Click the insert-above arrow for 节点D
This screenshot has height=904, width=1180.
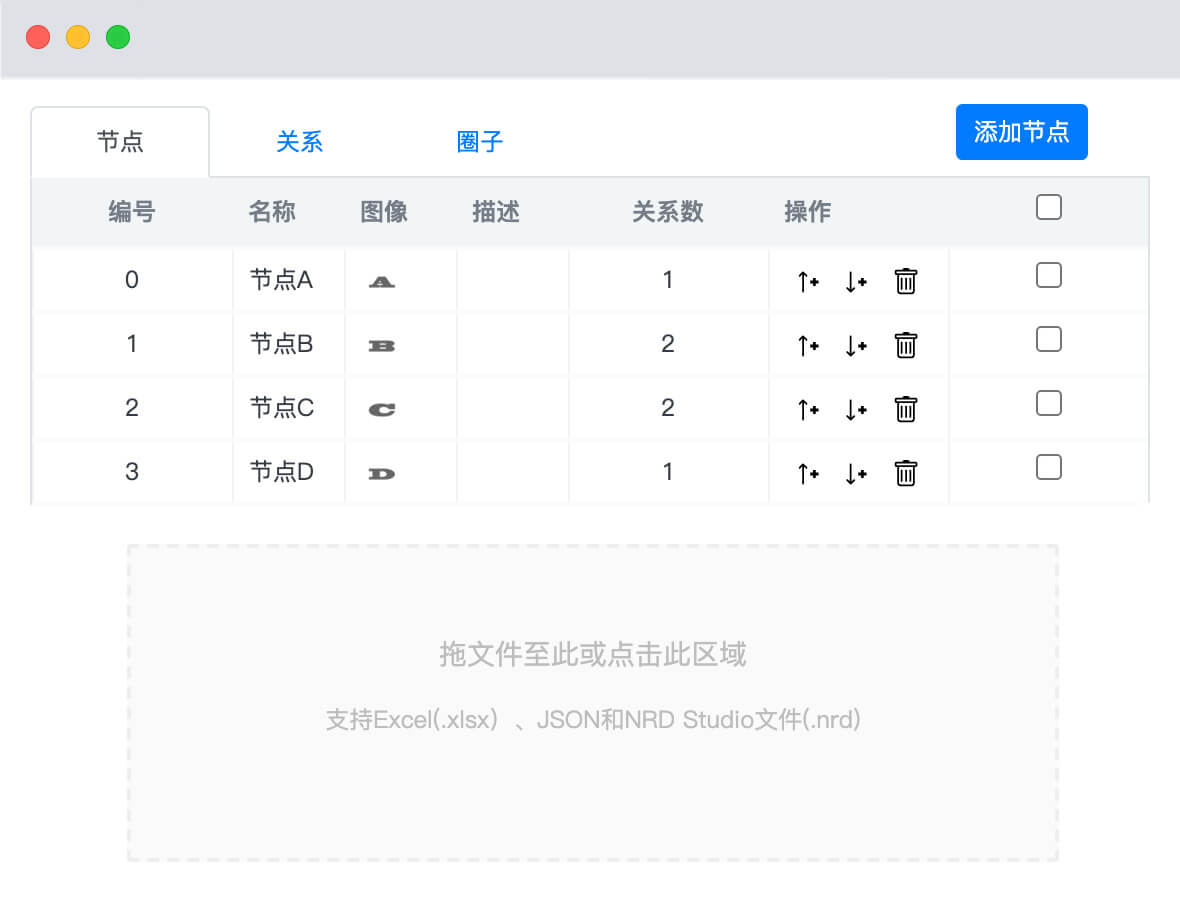(x=808, y=474)
